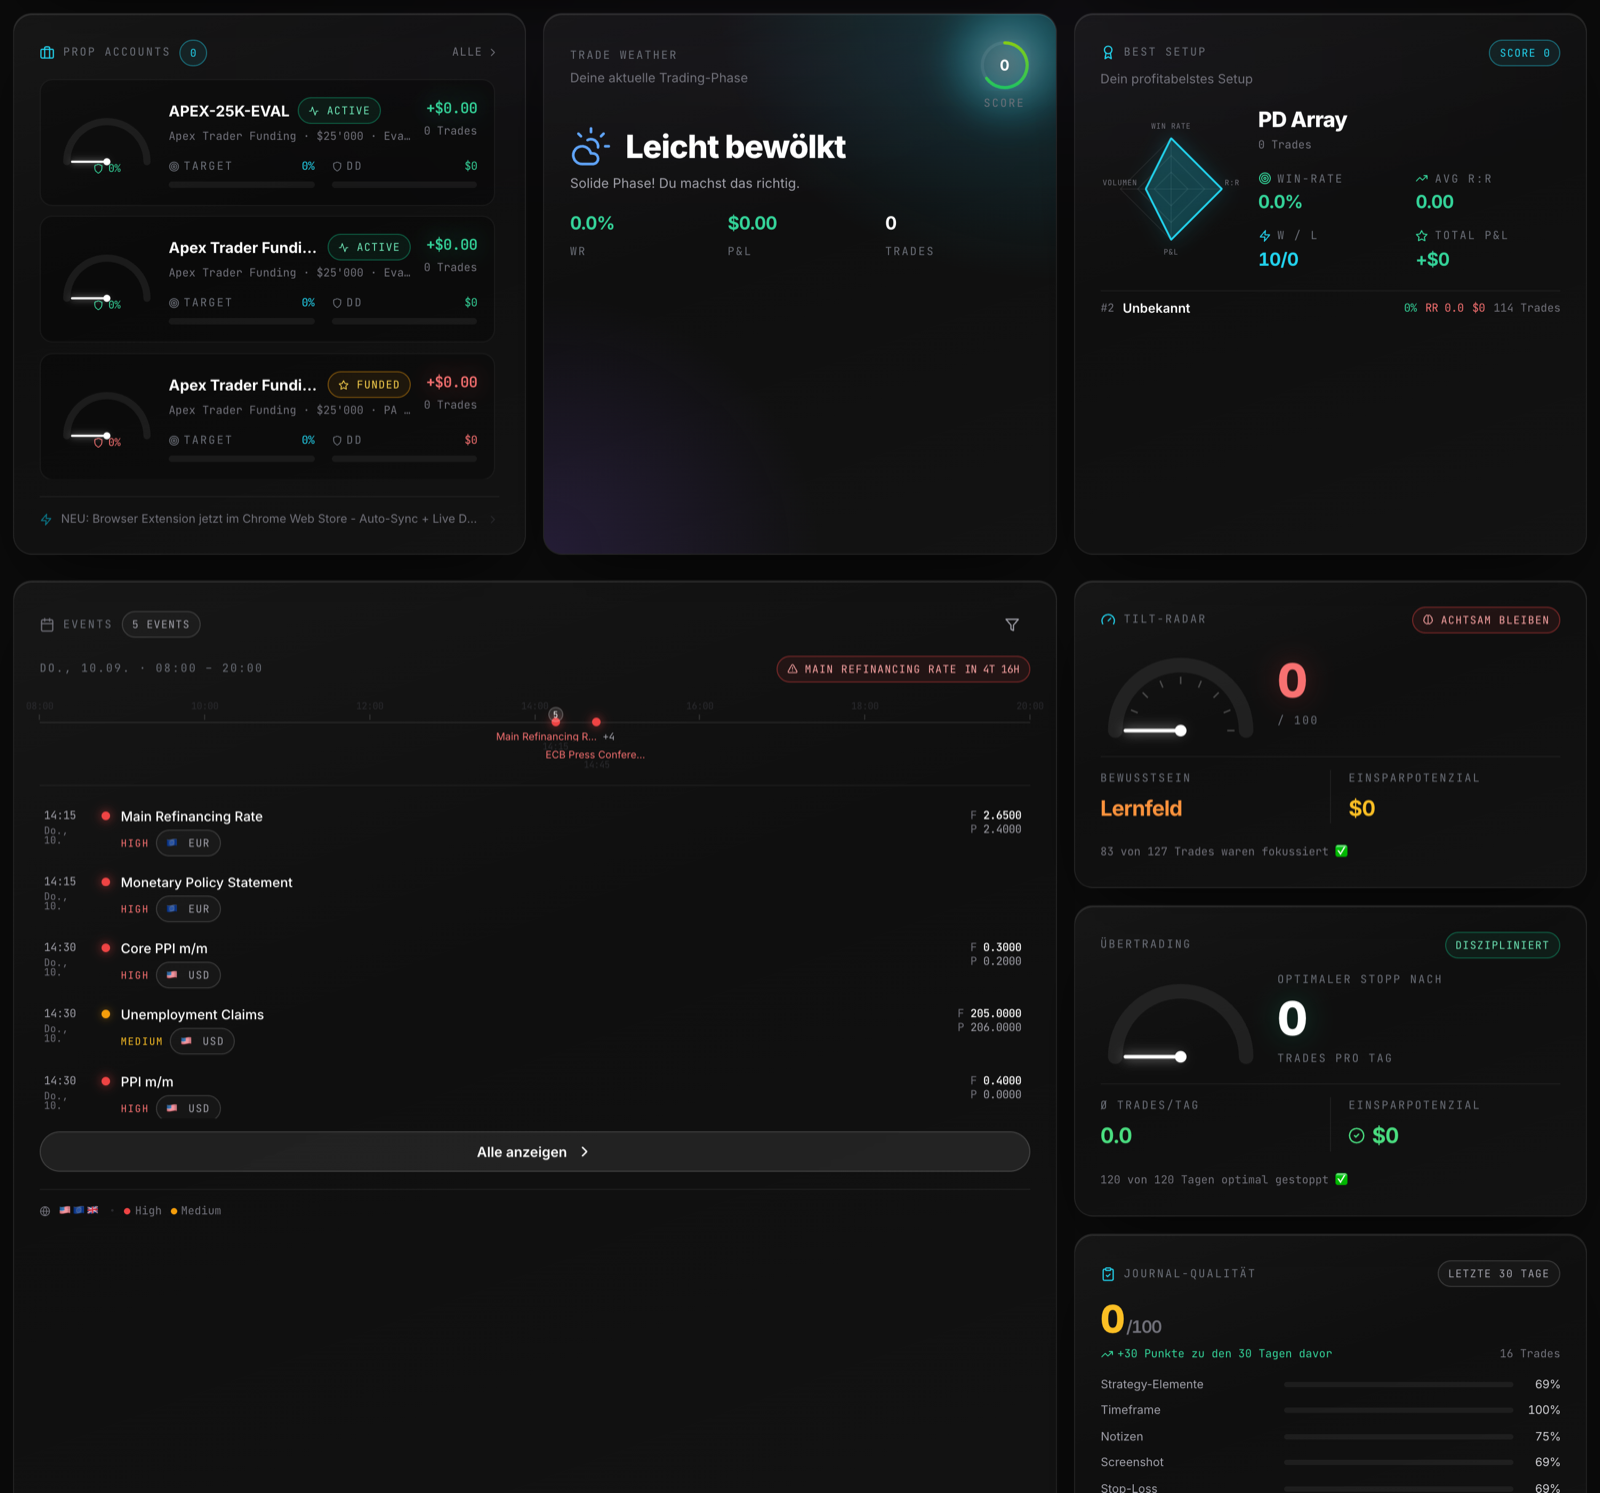1600x1493 pixels.
Task: Click the Strategy-Elemente progress bar
Action: (x=1398, y=1385)
